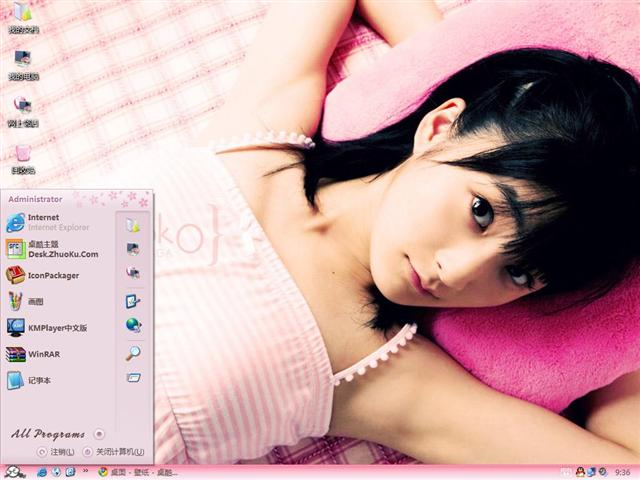
Task: Launch Internet Explorer from quick launch
Action: (x=42, y=472)
